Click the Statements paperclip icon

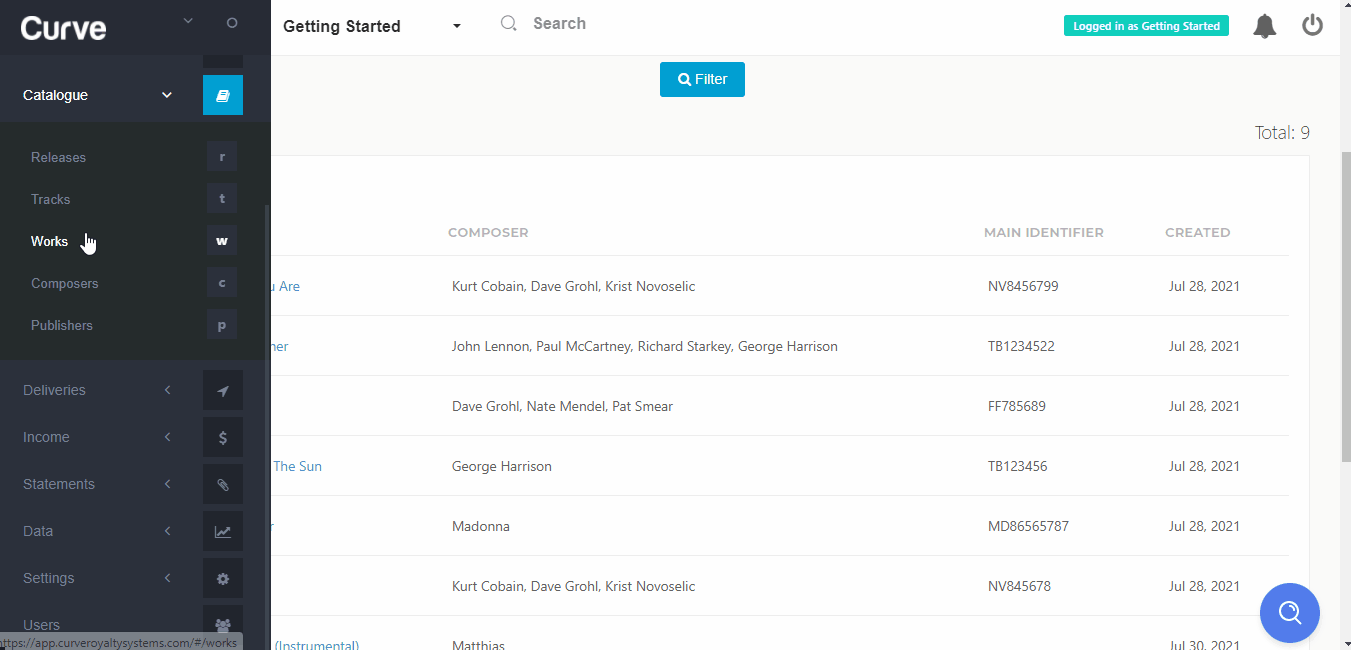[223, 484]
